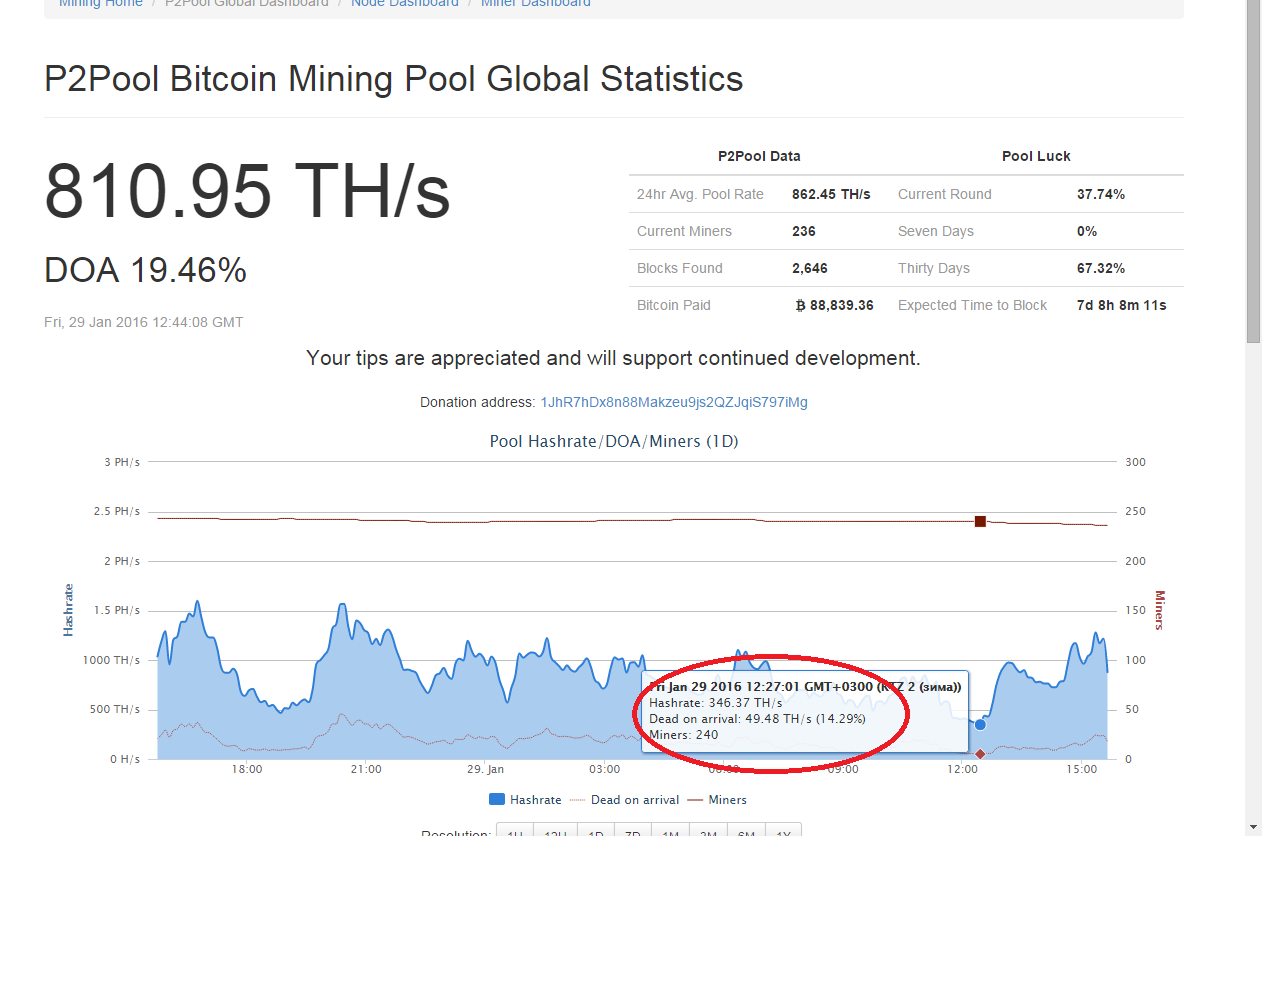Select the 1H resolution button
The height and width of the screenshot is (984, 1280).
pos(515,832)
